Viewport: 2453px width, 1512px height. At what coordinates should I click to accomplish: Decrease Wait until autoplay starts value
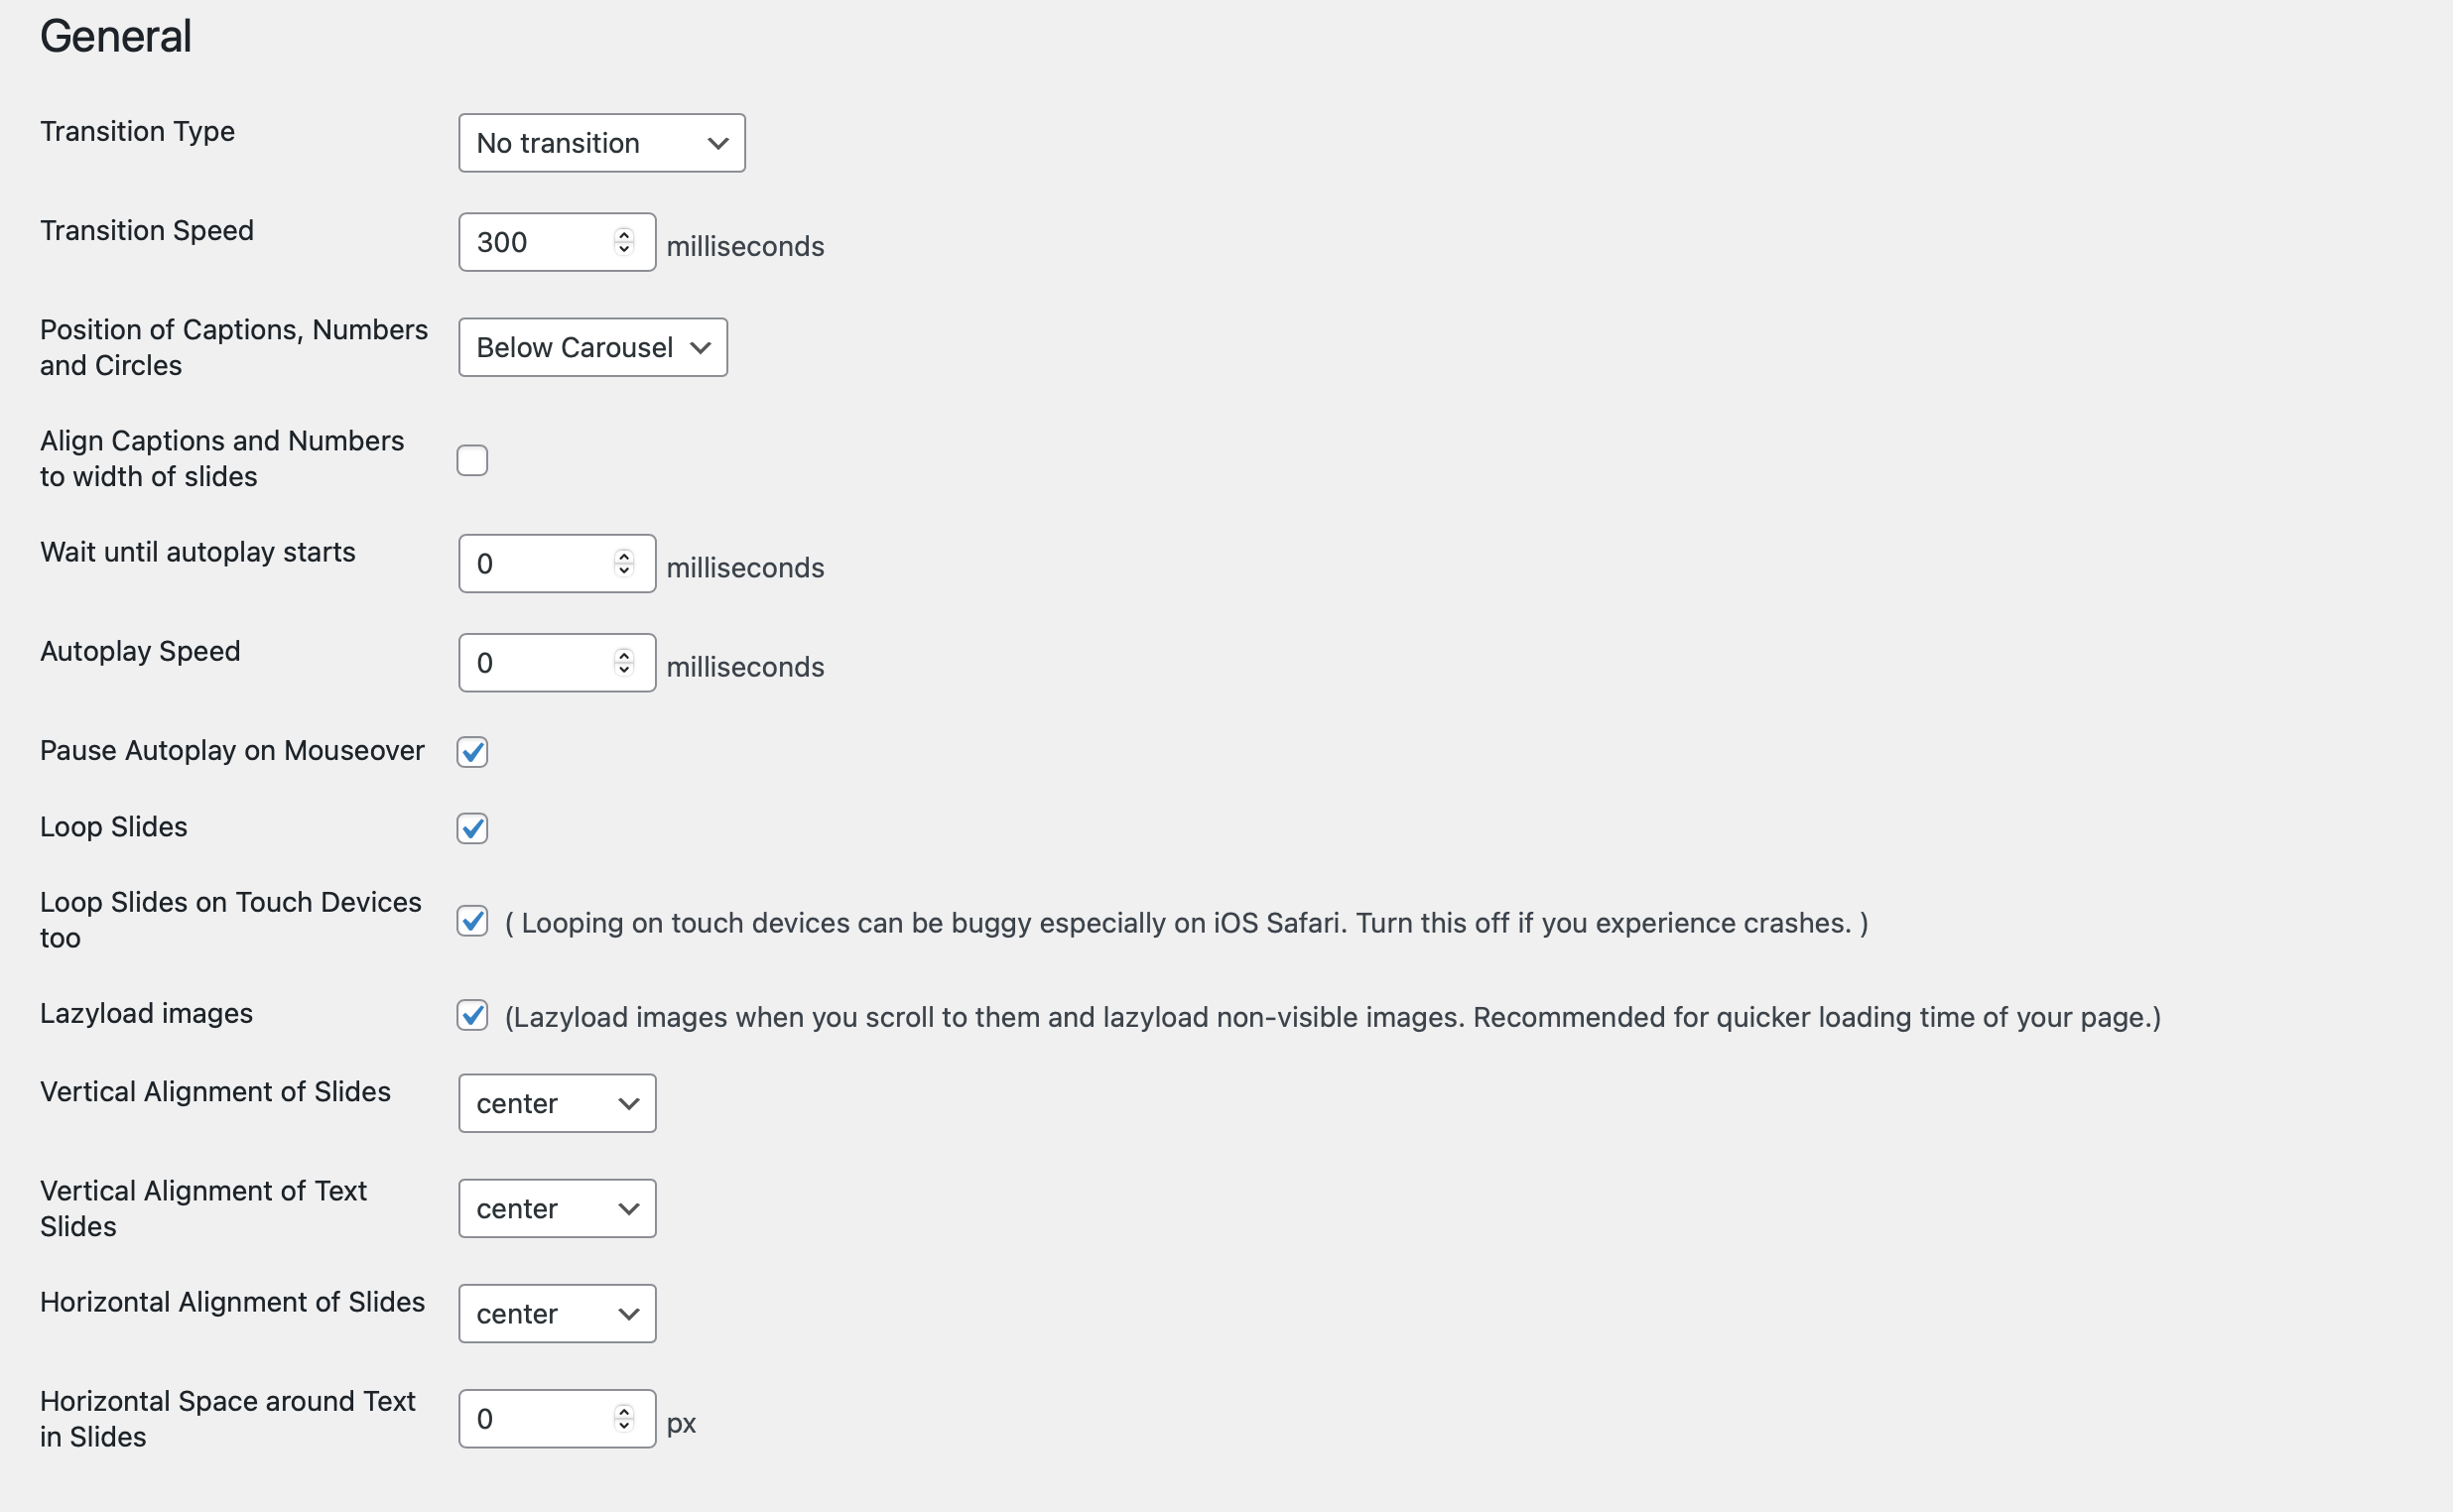tap(624, 571)
